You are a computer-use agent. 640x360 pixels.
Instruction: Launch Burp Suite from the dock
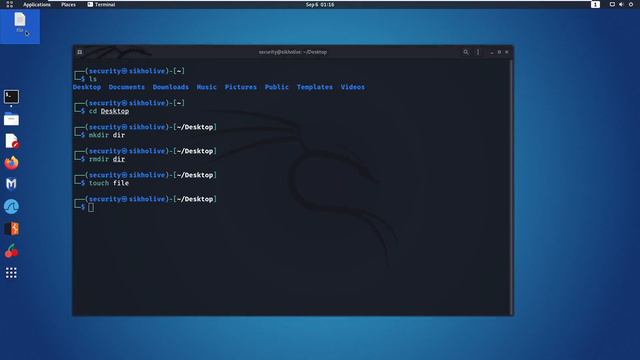(11, 229)
